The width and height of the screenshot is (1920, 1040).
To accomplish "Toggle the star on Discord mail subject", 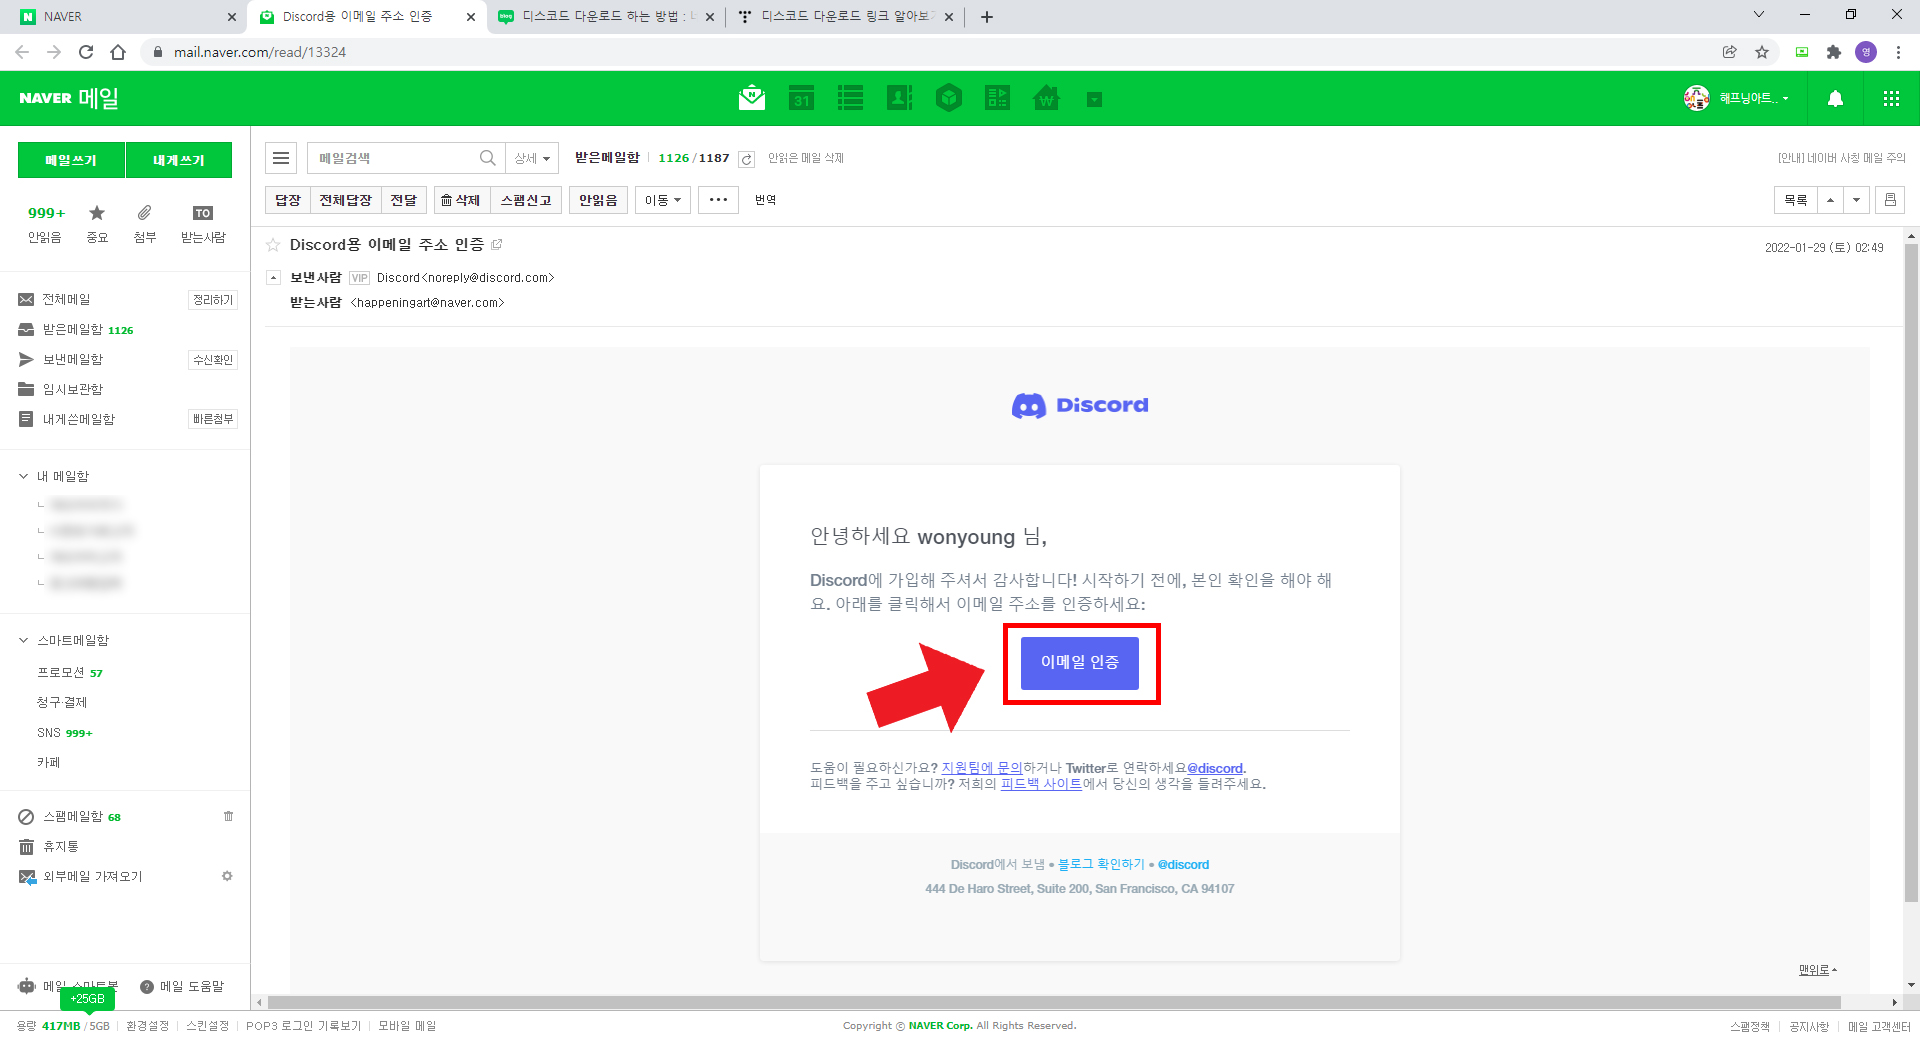I will (x=273, y=245).
